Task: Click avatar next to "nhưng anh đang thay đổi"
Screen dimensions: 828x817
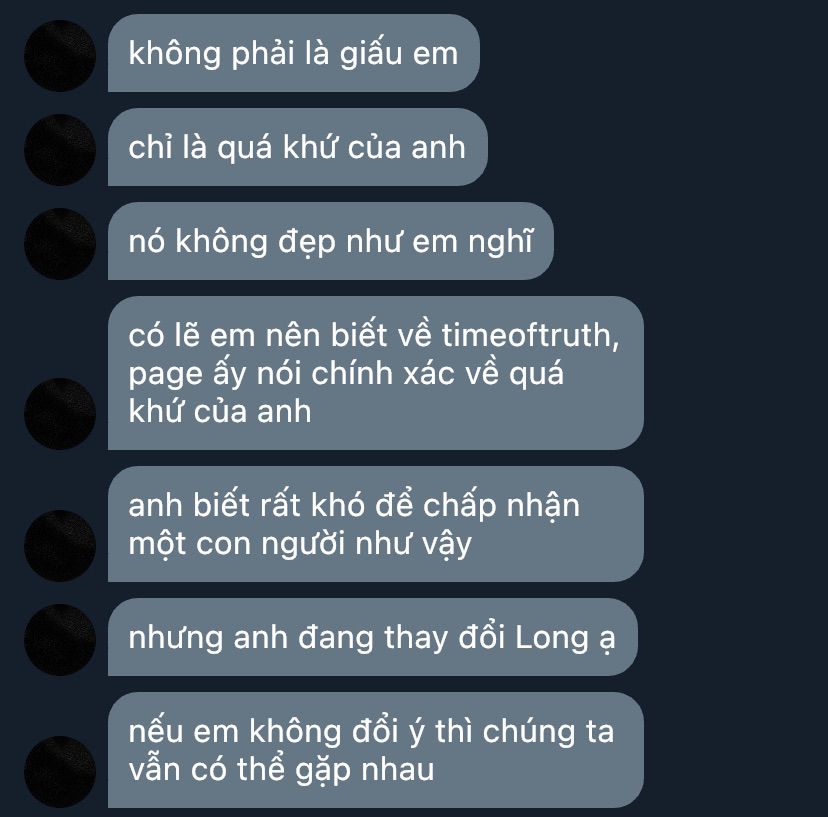Action: 60,640
